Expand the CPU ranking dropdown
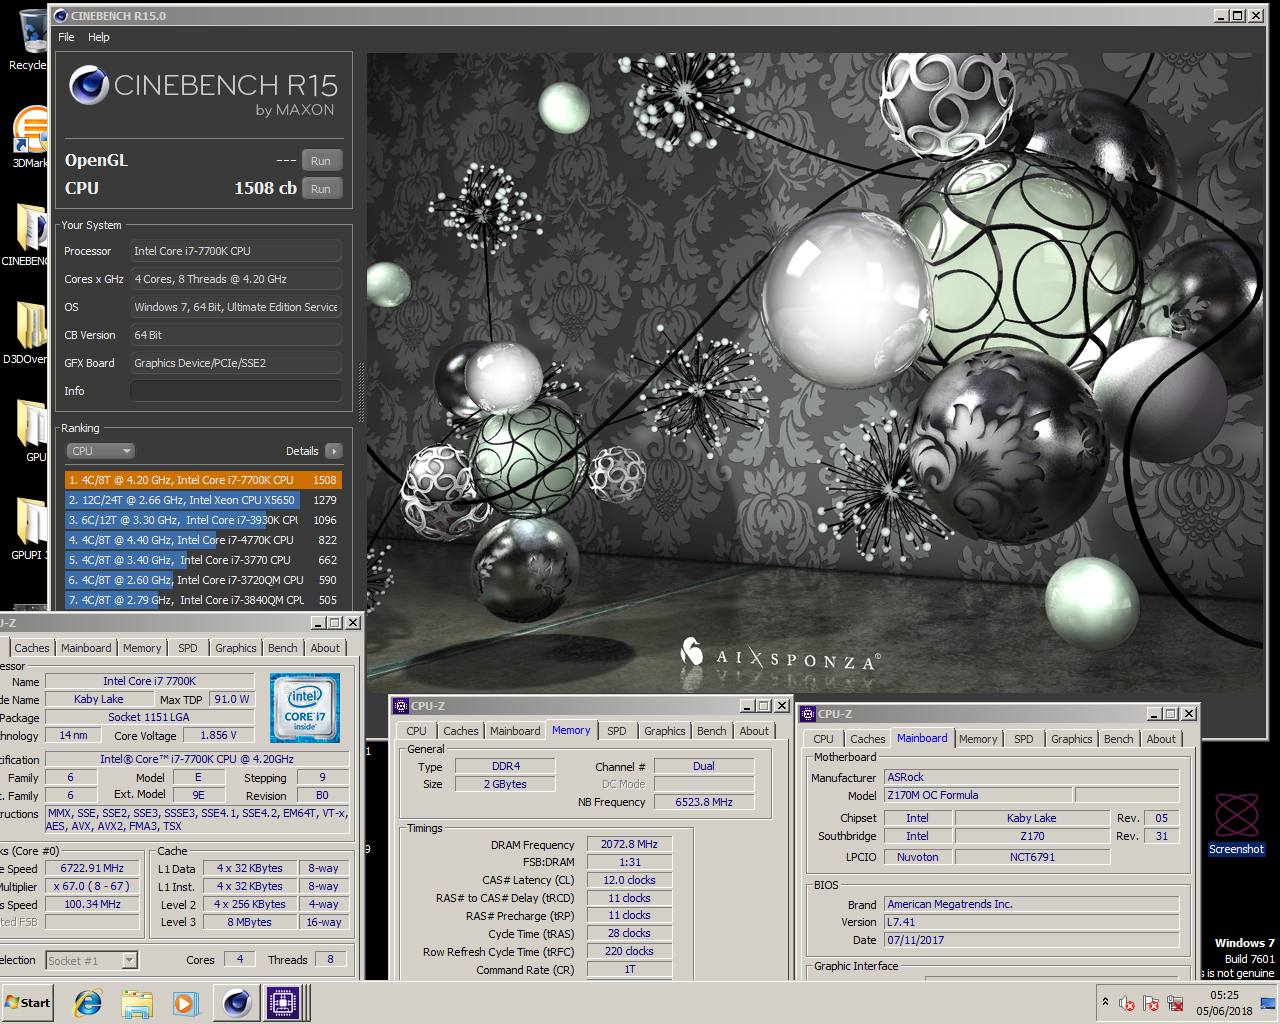The width and height of the screenshot is (1280, 1024). pyautogui.click(x=100, y=451)
